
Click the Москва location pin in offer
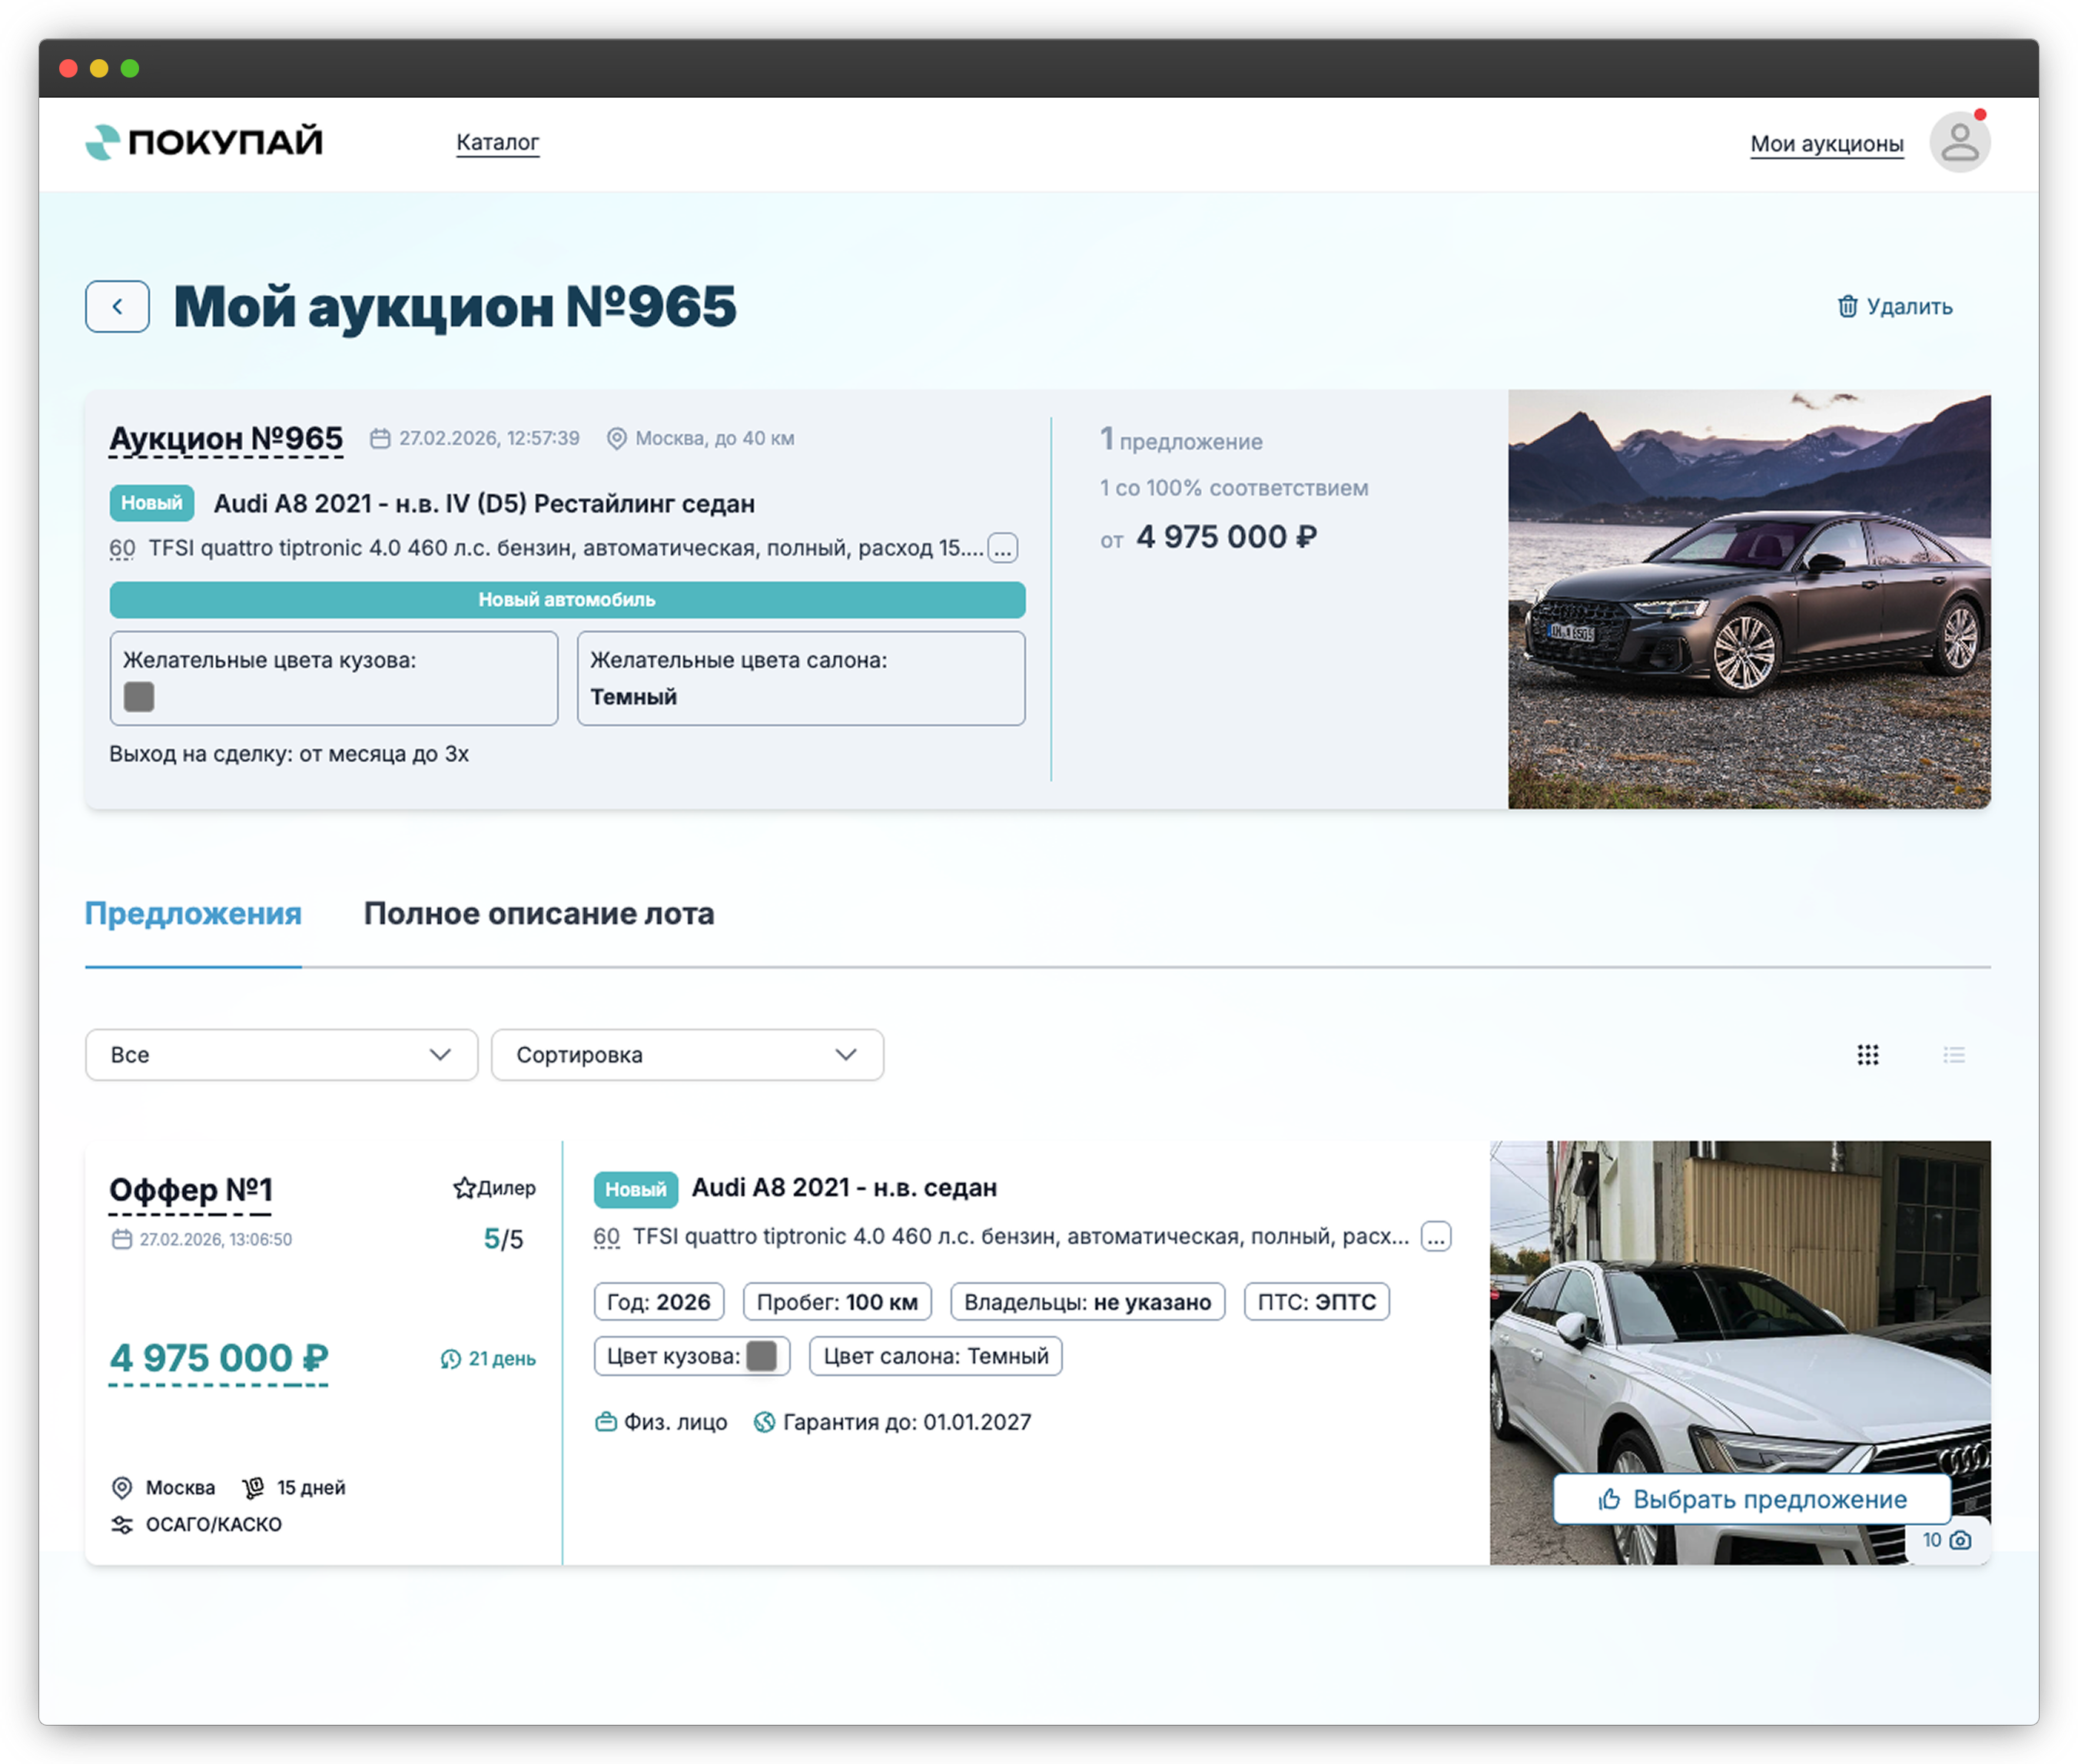tap(122, 1488)
